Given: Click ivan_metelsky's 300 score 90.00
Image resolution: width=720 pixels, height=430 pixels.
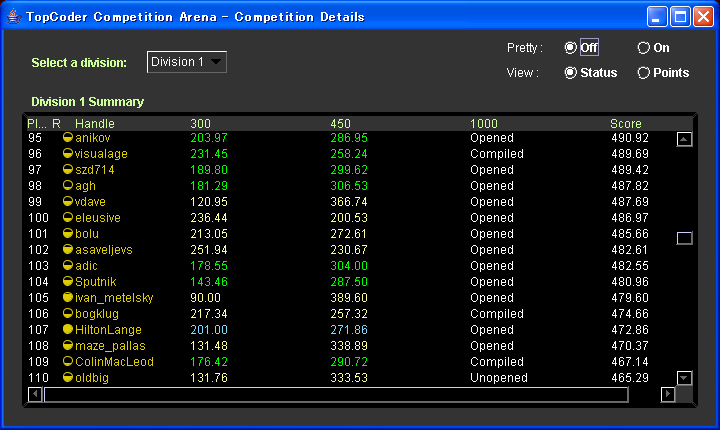Looking at the screenshot, I should (x=205, y=298).
